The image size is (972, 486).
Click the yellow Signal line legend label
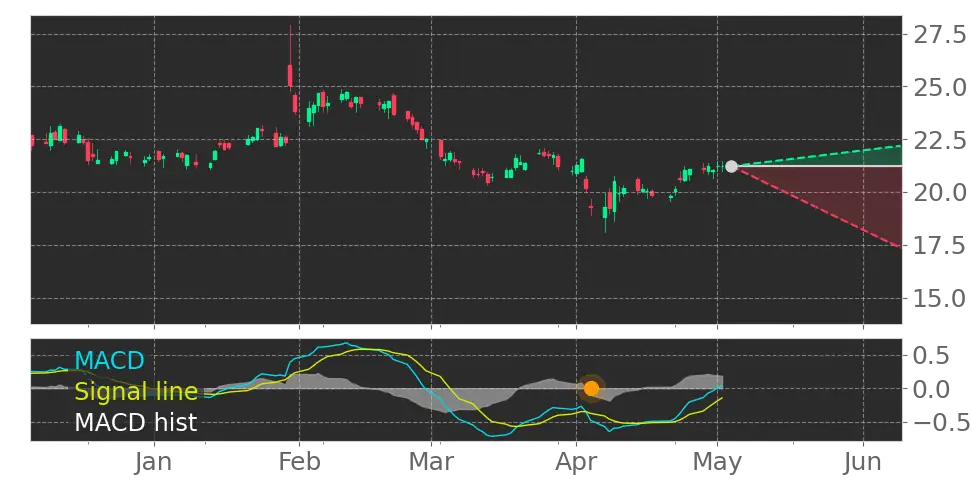(136, 392)
